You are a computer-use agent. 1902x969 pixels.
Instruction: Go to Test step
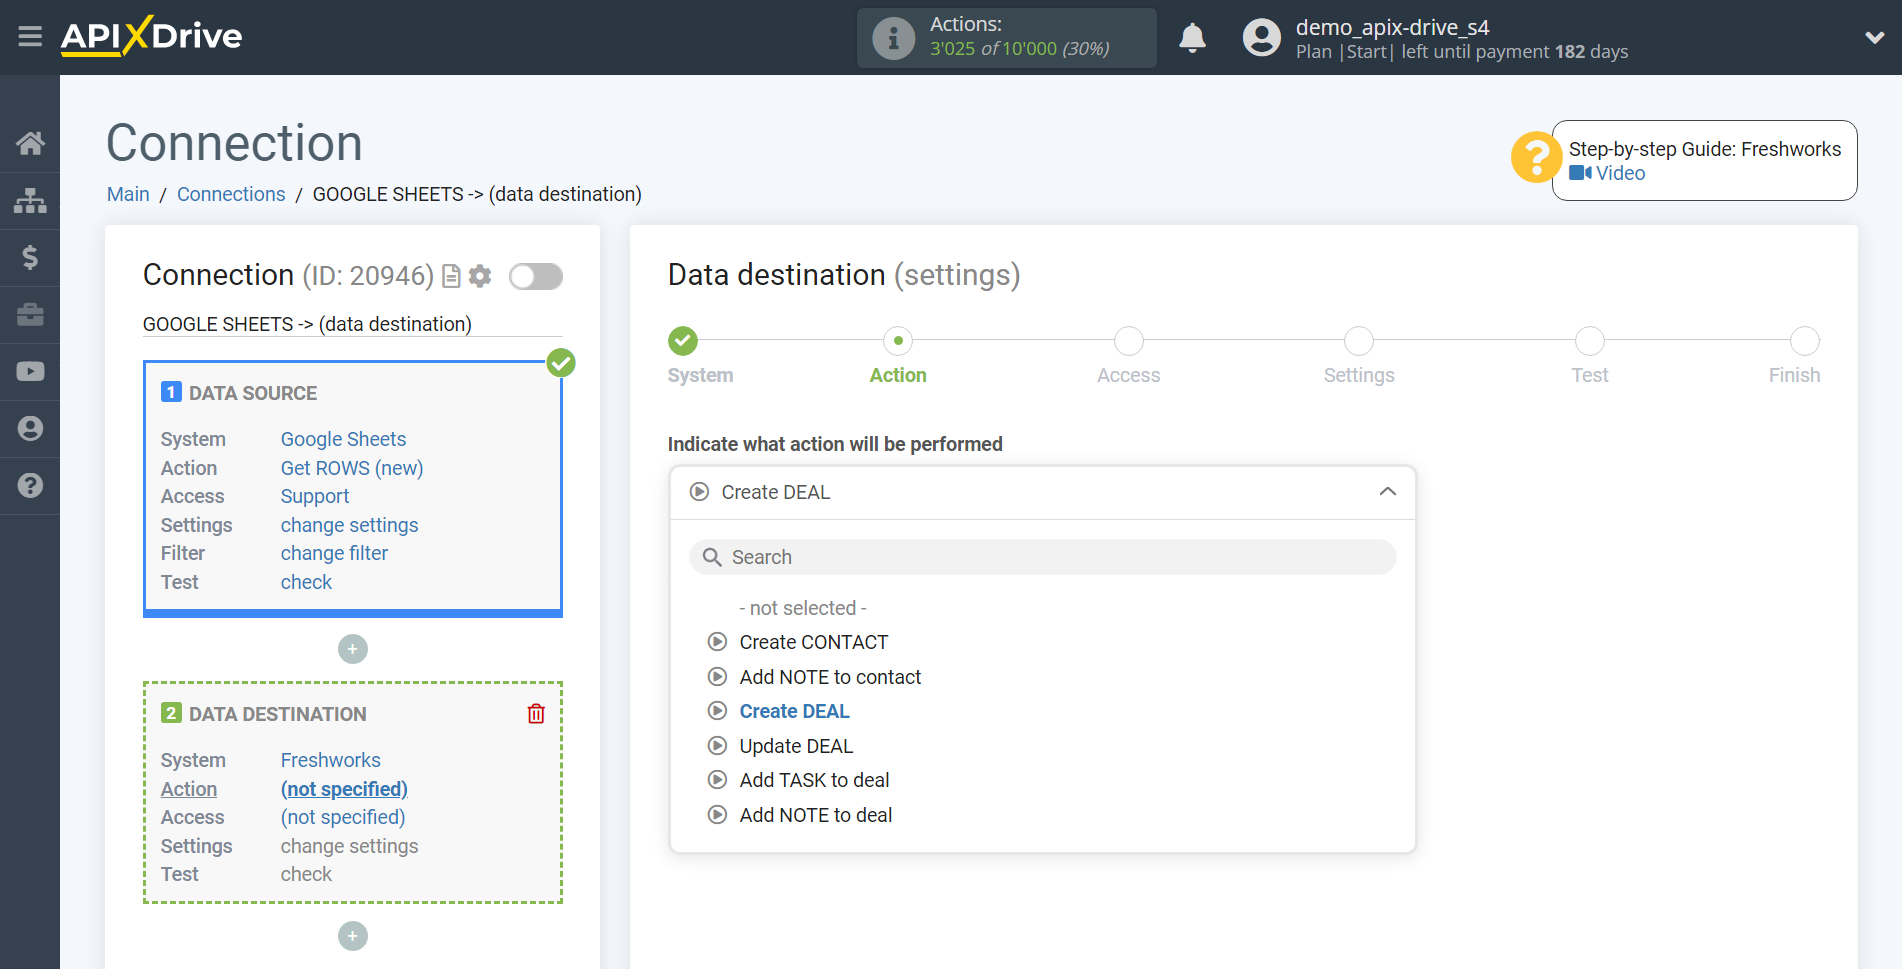(1590, 341)
